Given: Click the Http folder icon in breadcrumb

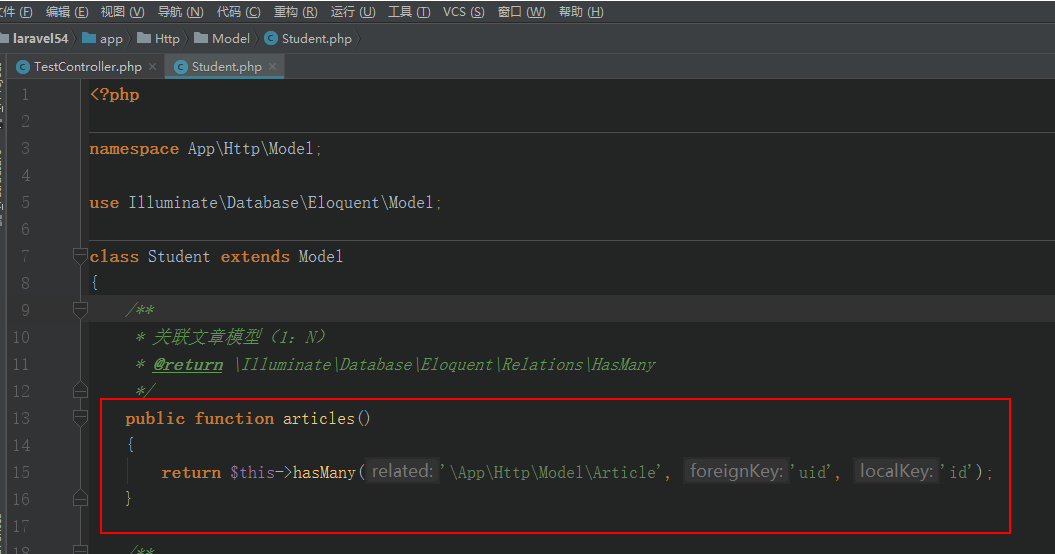Looking at the screenshot, I should pos(145,39).
